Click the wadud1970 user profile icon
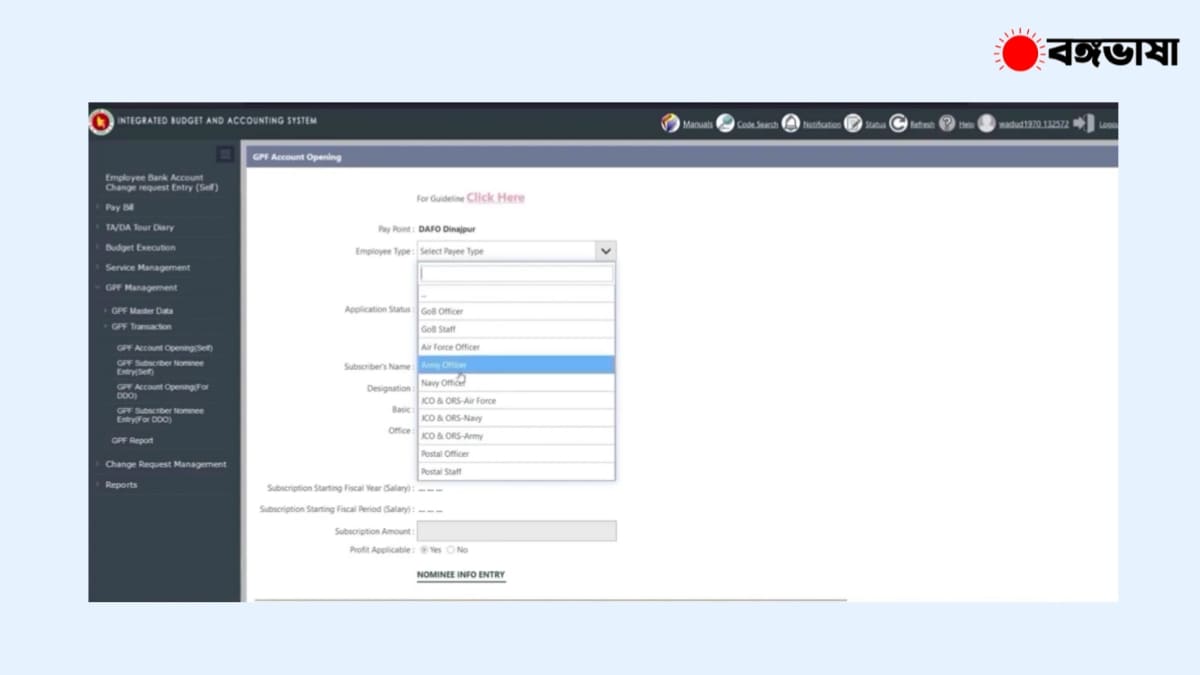The image size is (1200, 675). coord(987,123)
